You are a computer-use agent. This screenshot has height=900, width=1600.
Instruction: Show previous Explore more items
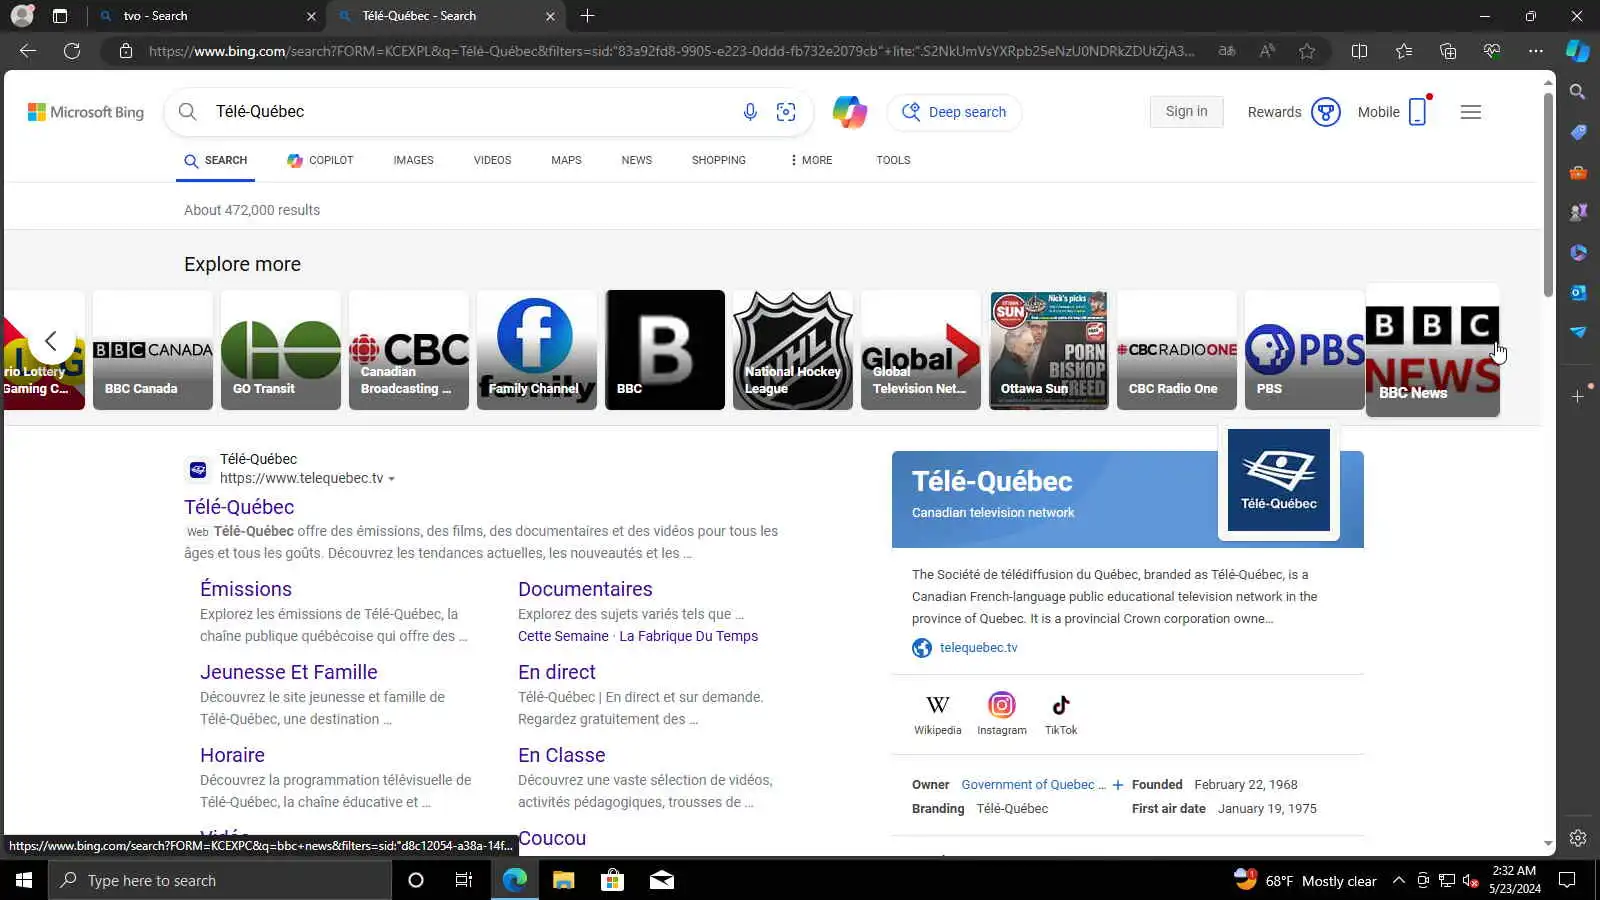pyautogui.click(x=51, y=341)
